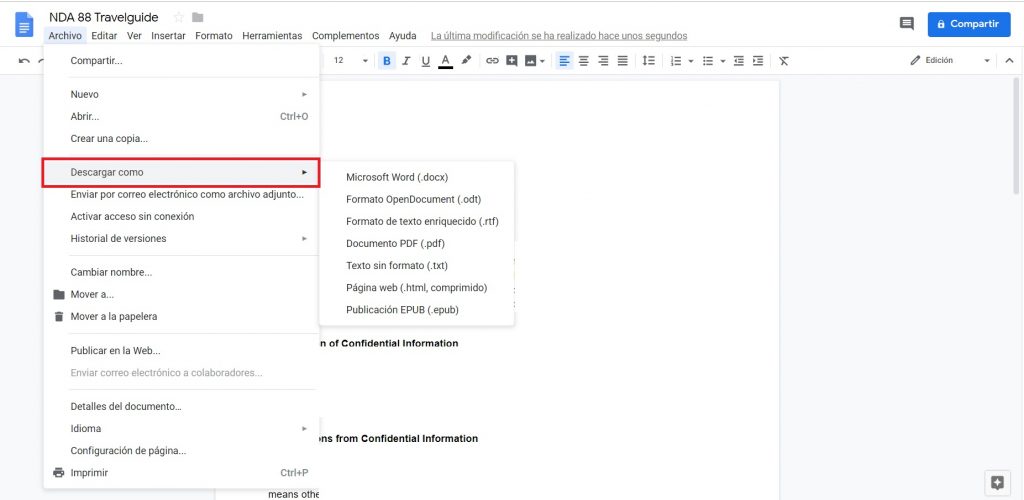1024x500 pixels.
Task: Select Publicar en la Web...
Action: click(x=182, y=351)
